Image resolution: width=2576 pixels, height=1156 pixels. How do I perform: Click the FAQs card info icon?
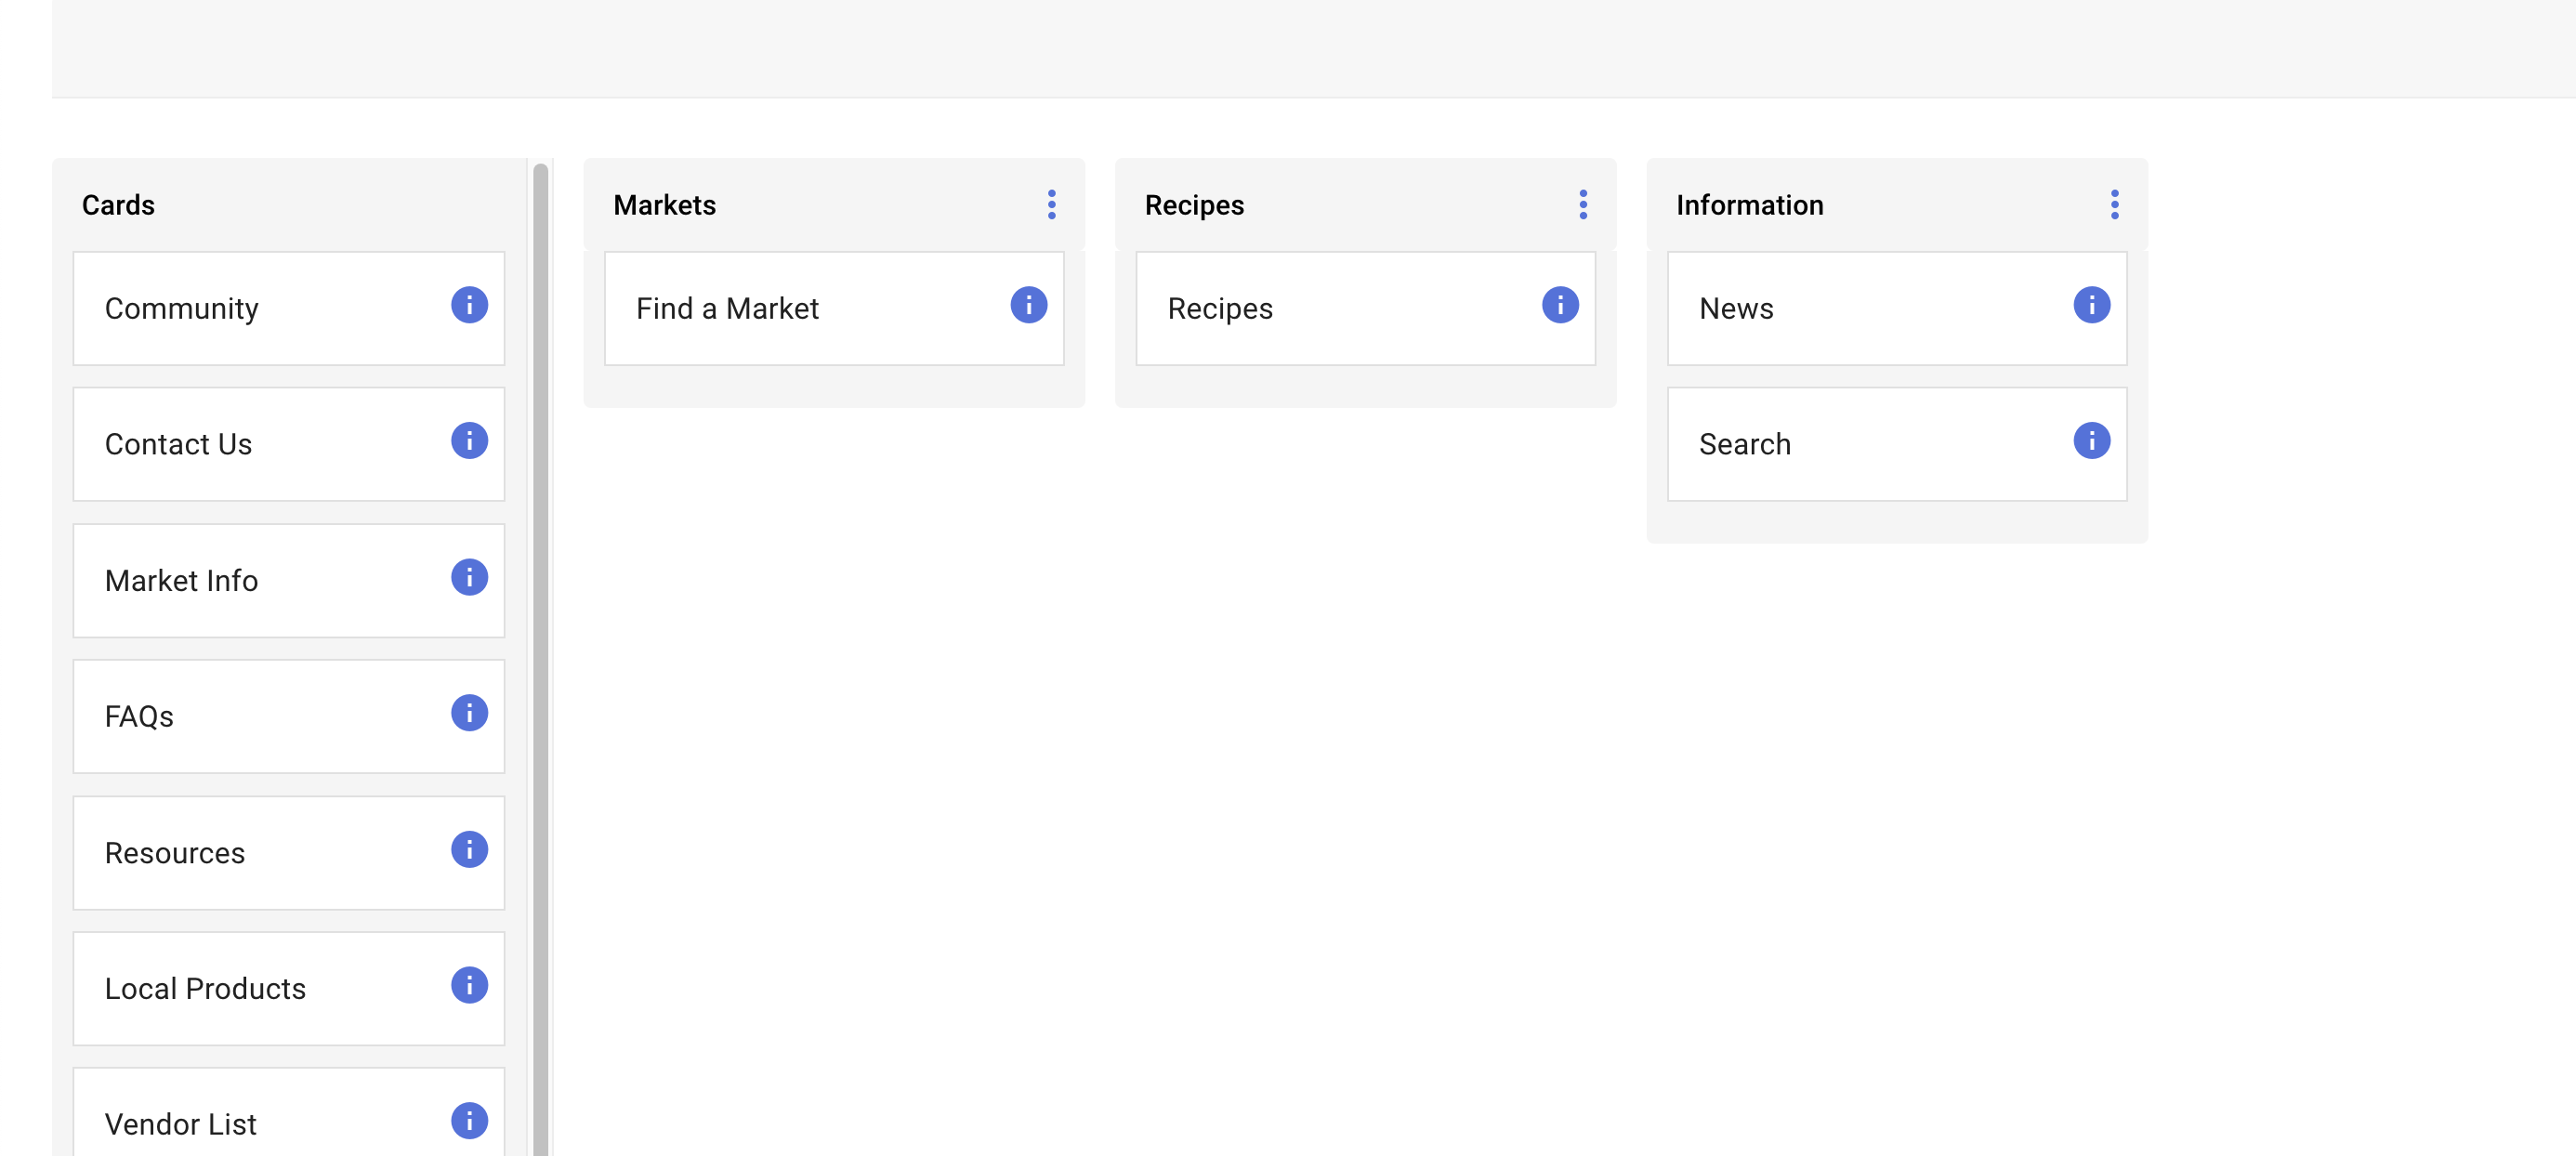[469, 713]
